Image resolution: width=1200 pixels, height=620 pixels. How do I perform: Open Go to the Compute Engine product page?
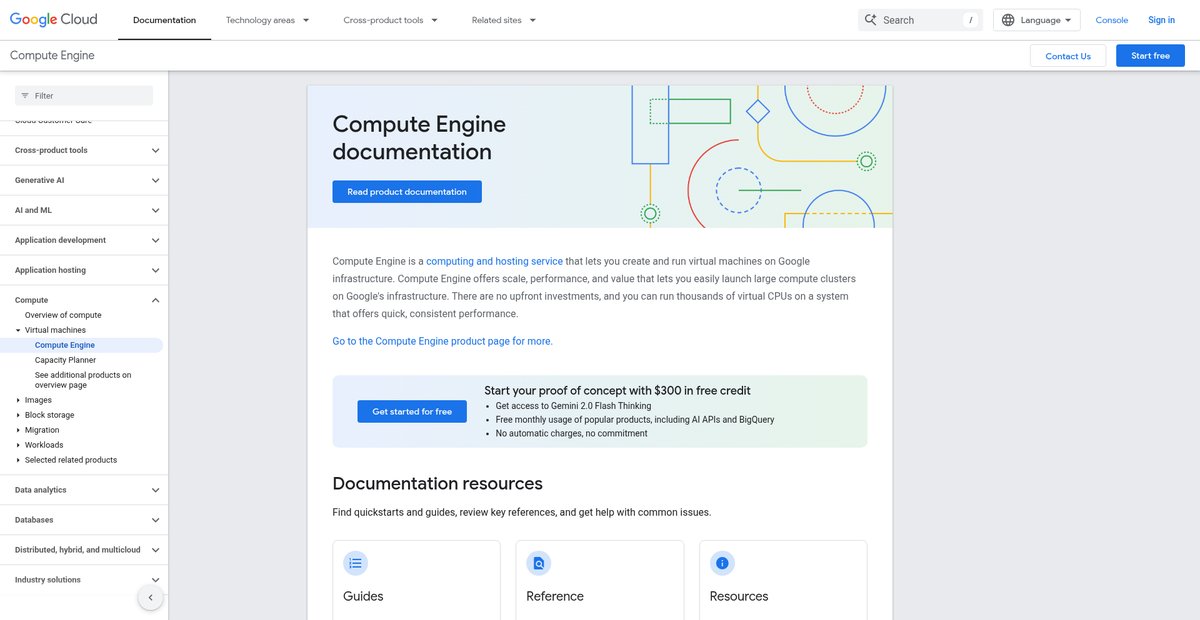click(442, 341)
